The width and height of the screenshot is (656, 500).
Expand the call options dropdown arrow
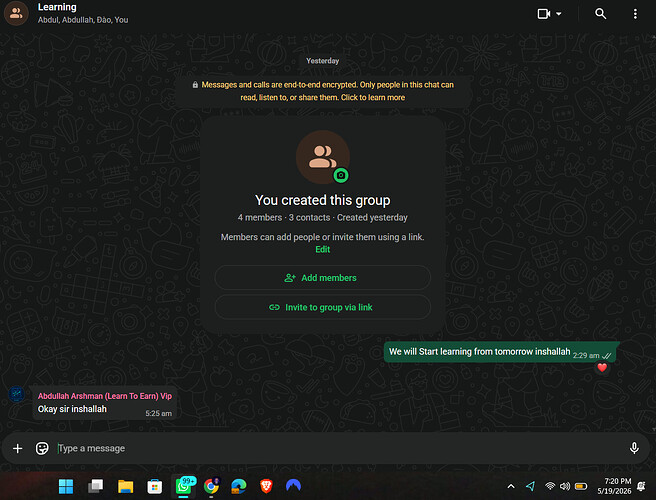559,14
